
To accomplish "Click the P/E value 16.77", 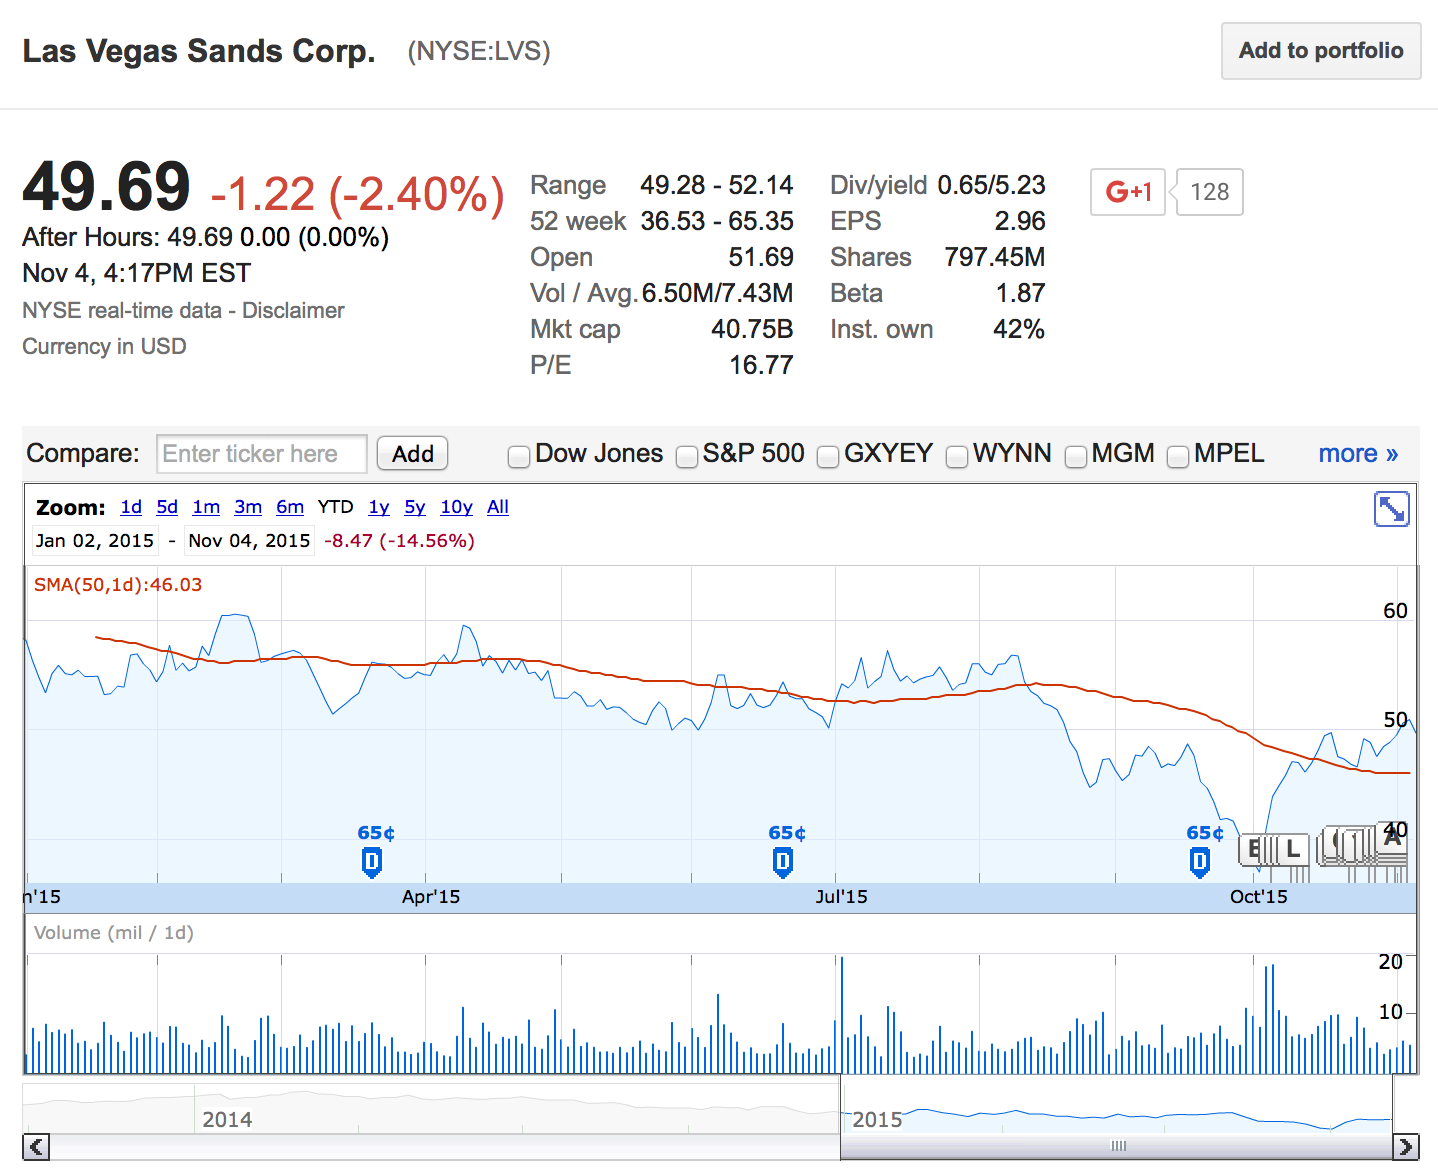I will point(761,365).
